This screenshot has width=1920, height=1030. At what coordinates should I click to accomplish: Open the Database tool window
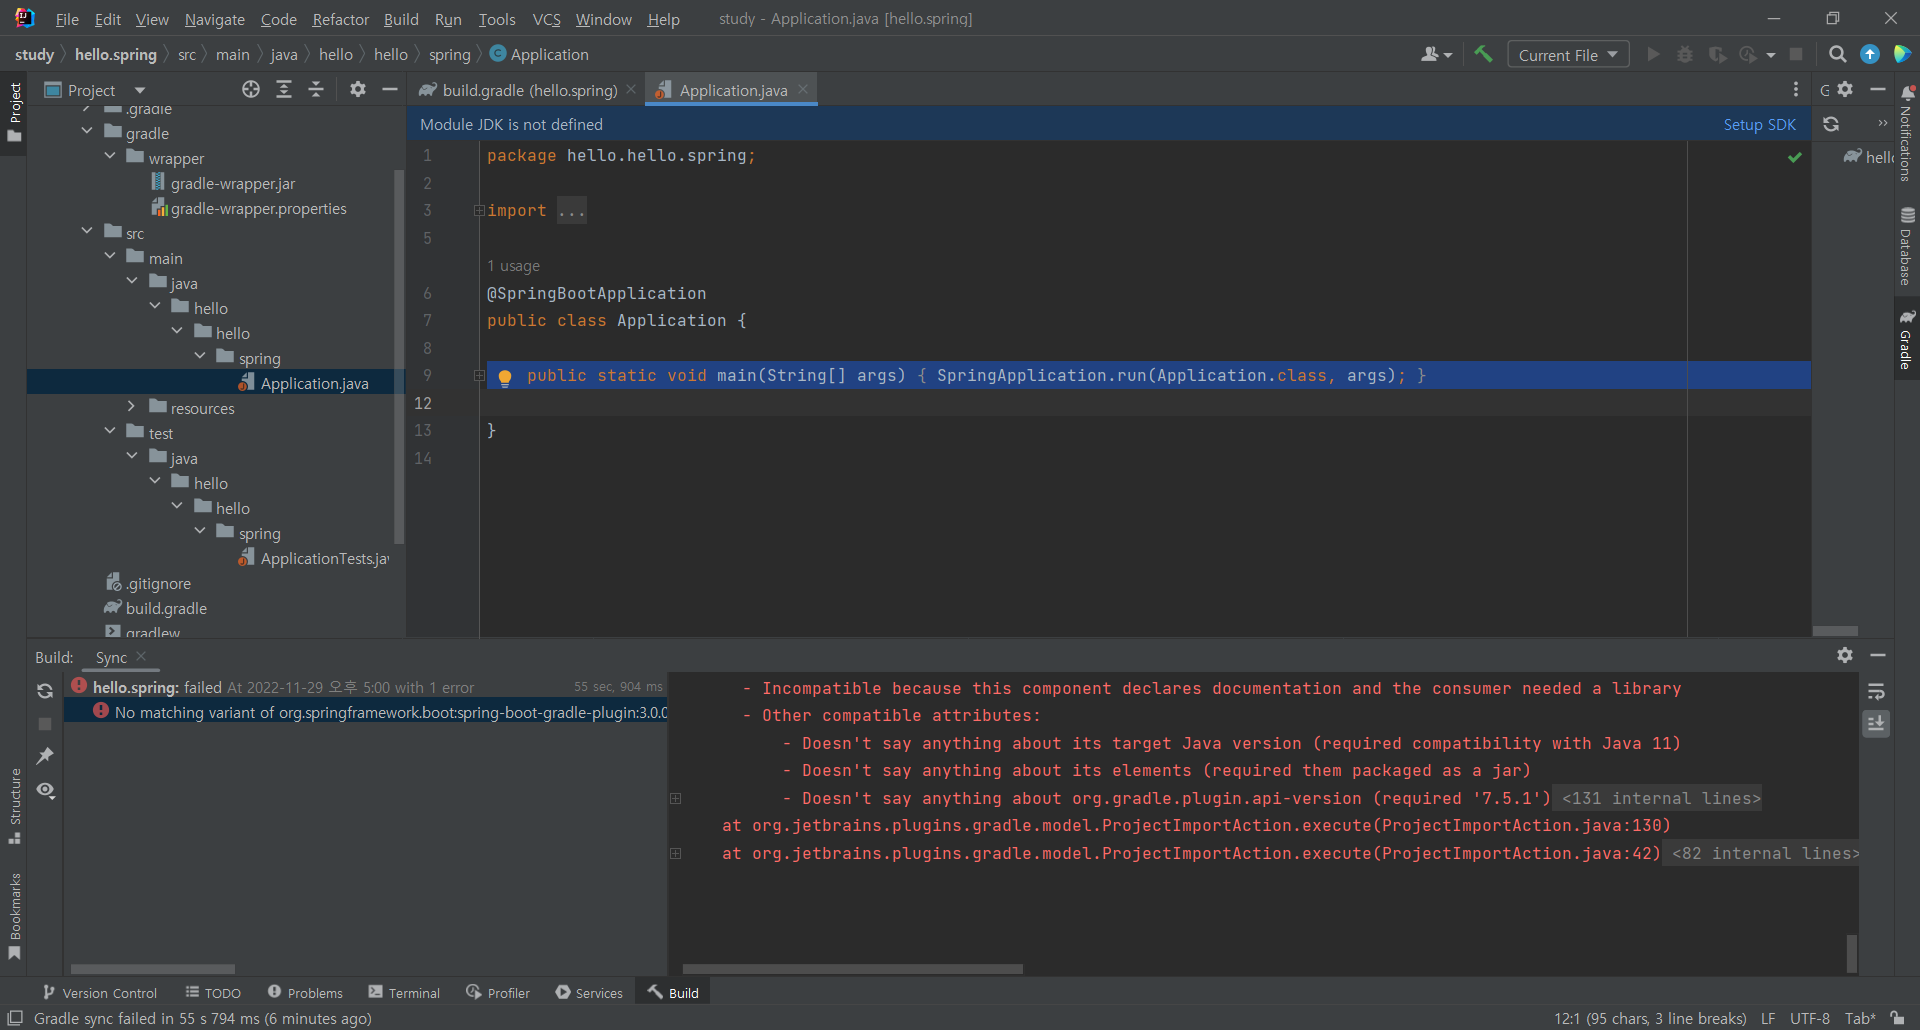[1906, 246]
